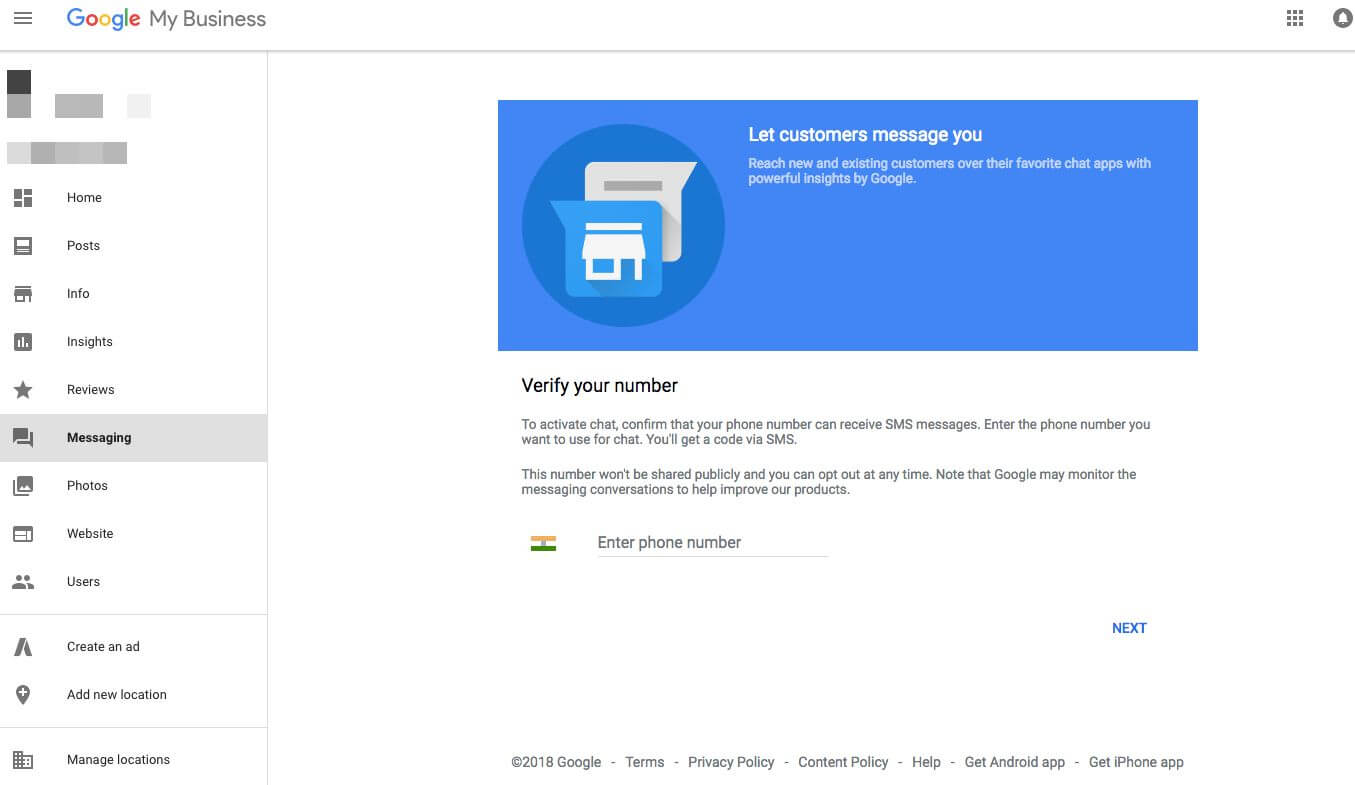Viewport: 1355px width, 785px height.
Task: Open the navigation hamburger menu
Action: click(23, 18)
